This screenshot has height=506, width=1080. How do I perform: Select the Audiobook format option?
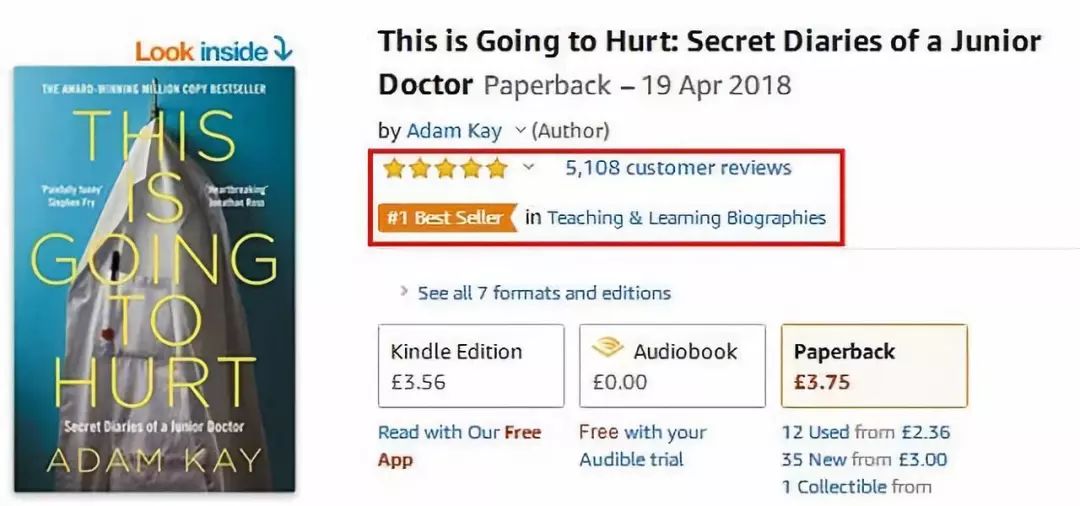672,366
